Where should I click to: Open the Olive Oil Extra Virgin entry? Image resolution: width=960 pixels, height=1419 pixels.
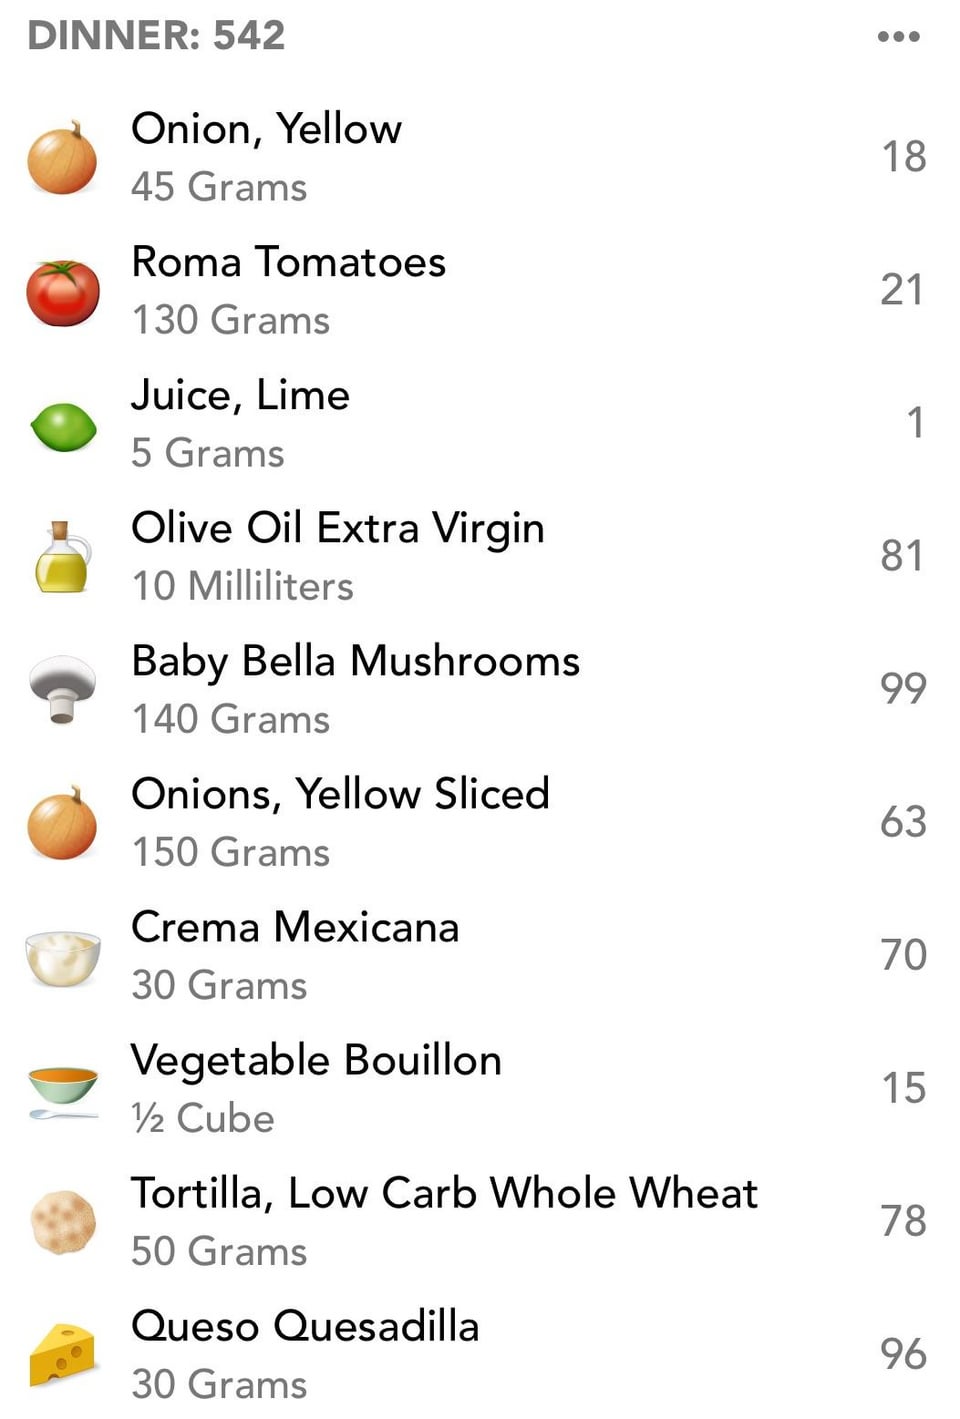pos(480,557)
